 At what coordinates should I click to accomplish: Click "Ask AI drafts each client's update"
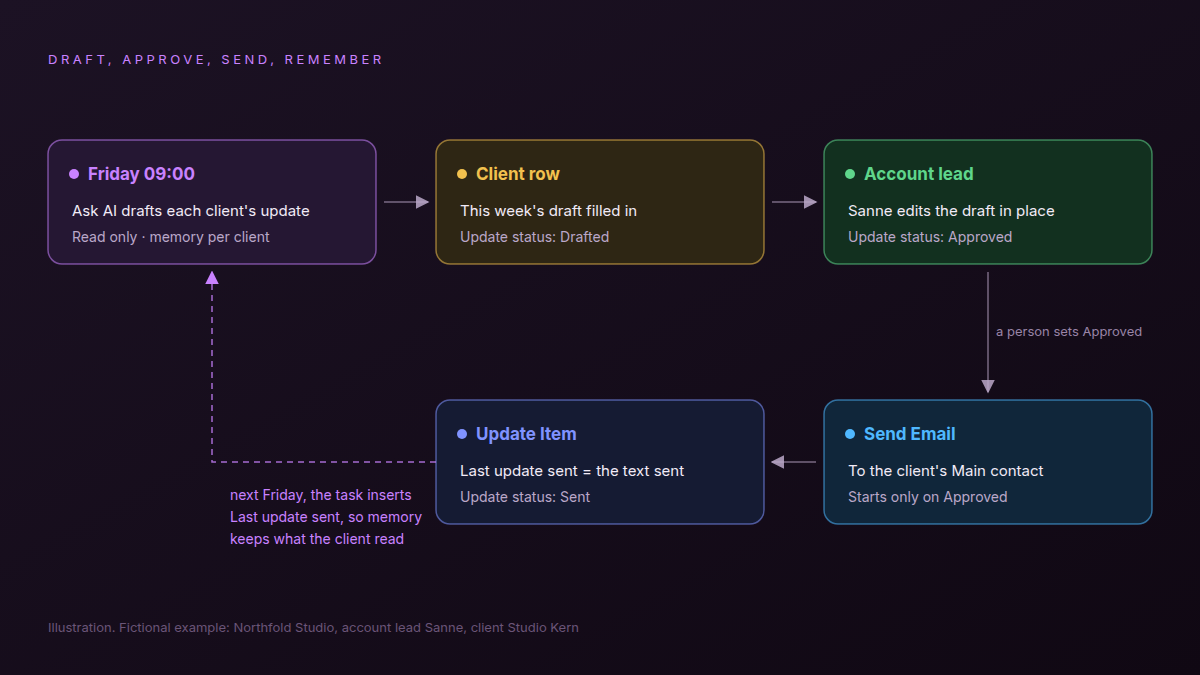point(191,211)
